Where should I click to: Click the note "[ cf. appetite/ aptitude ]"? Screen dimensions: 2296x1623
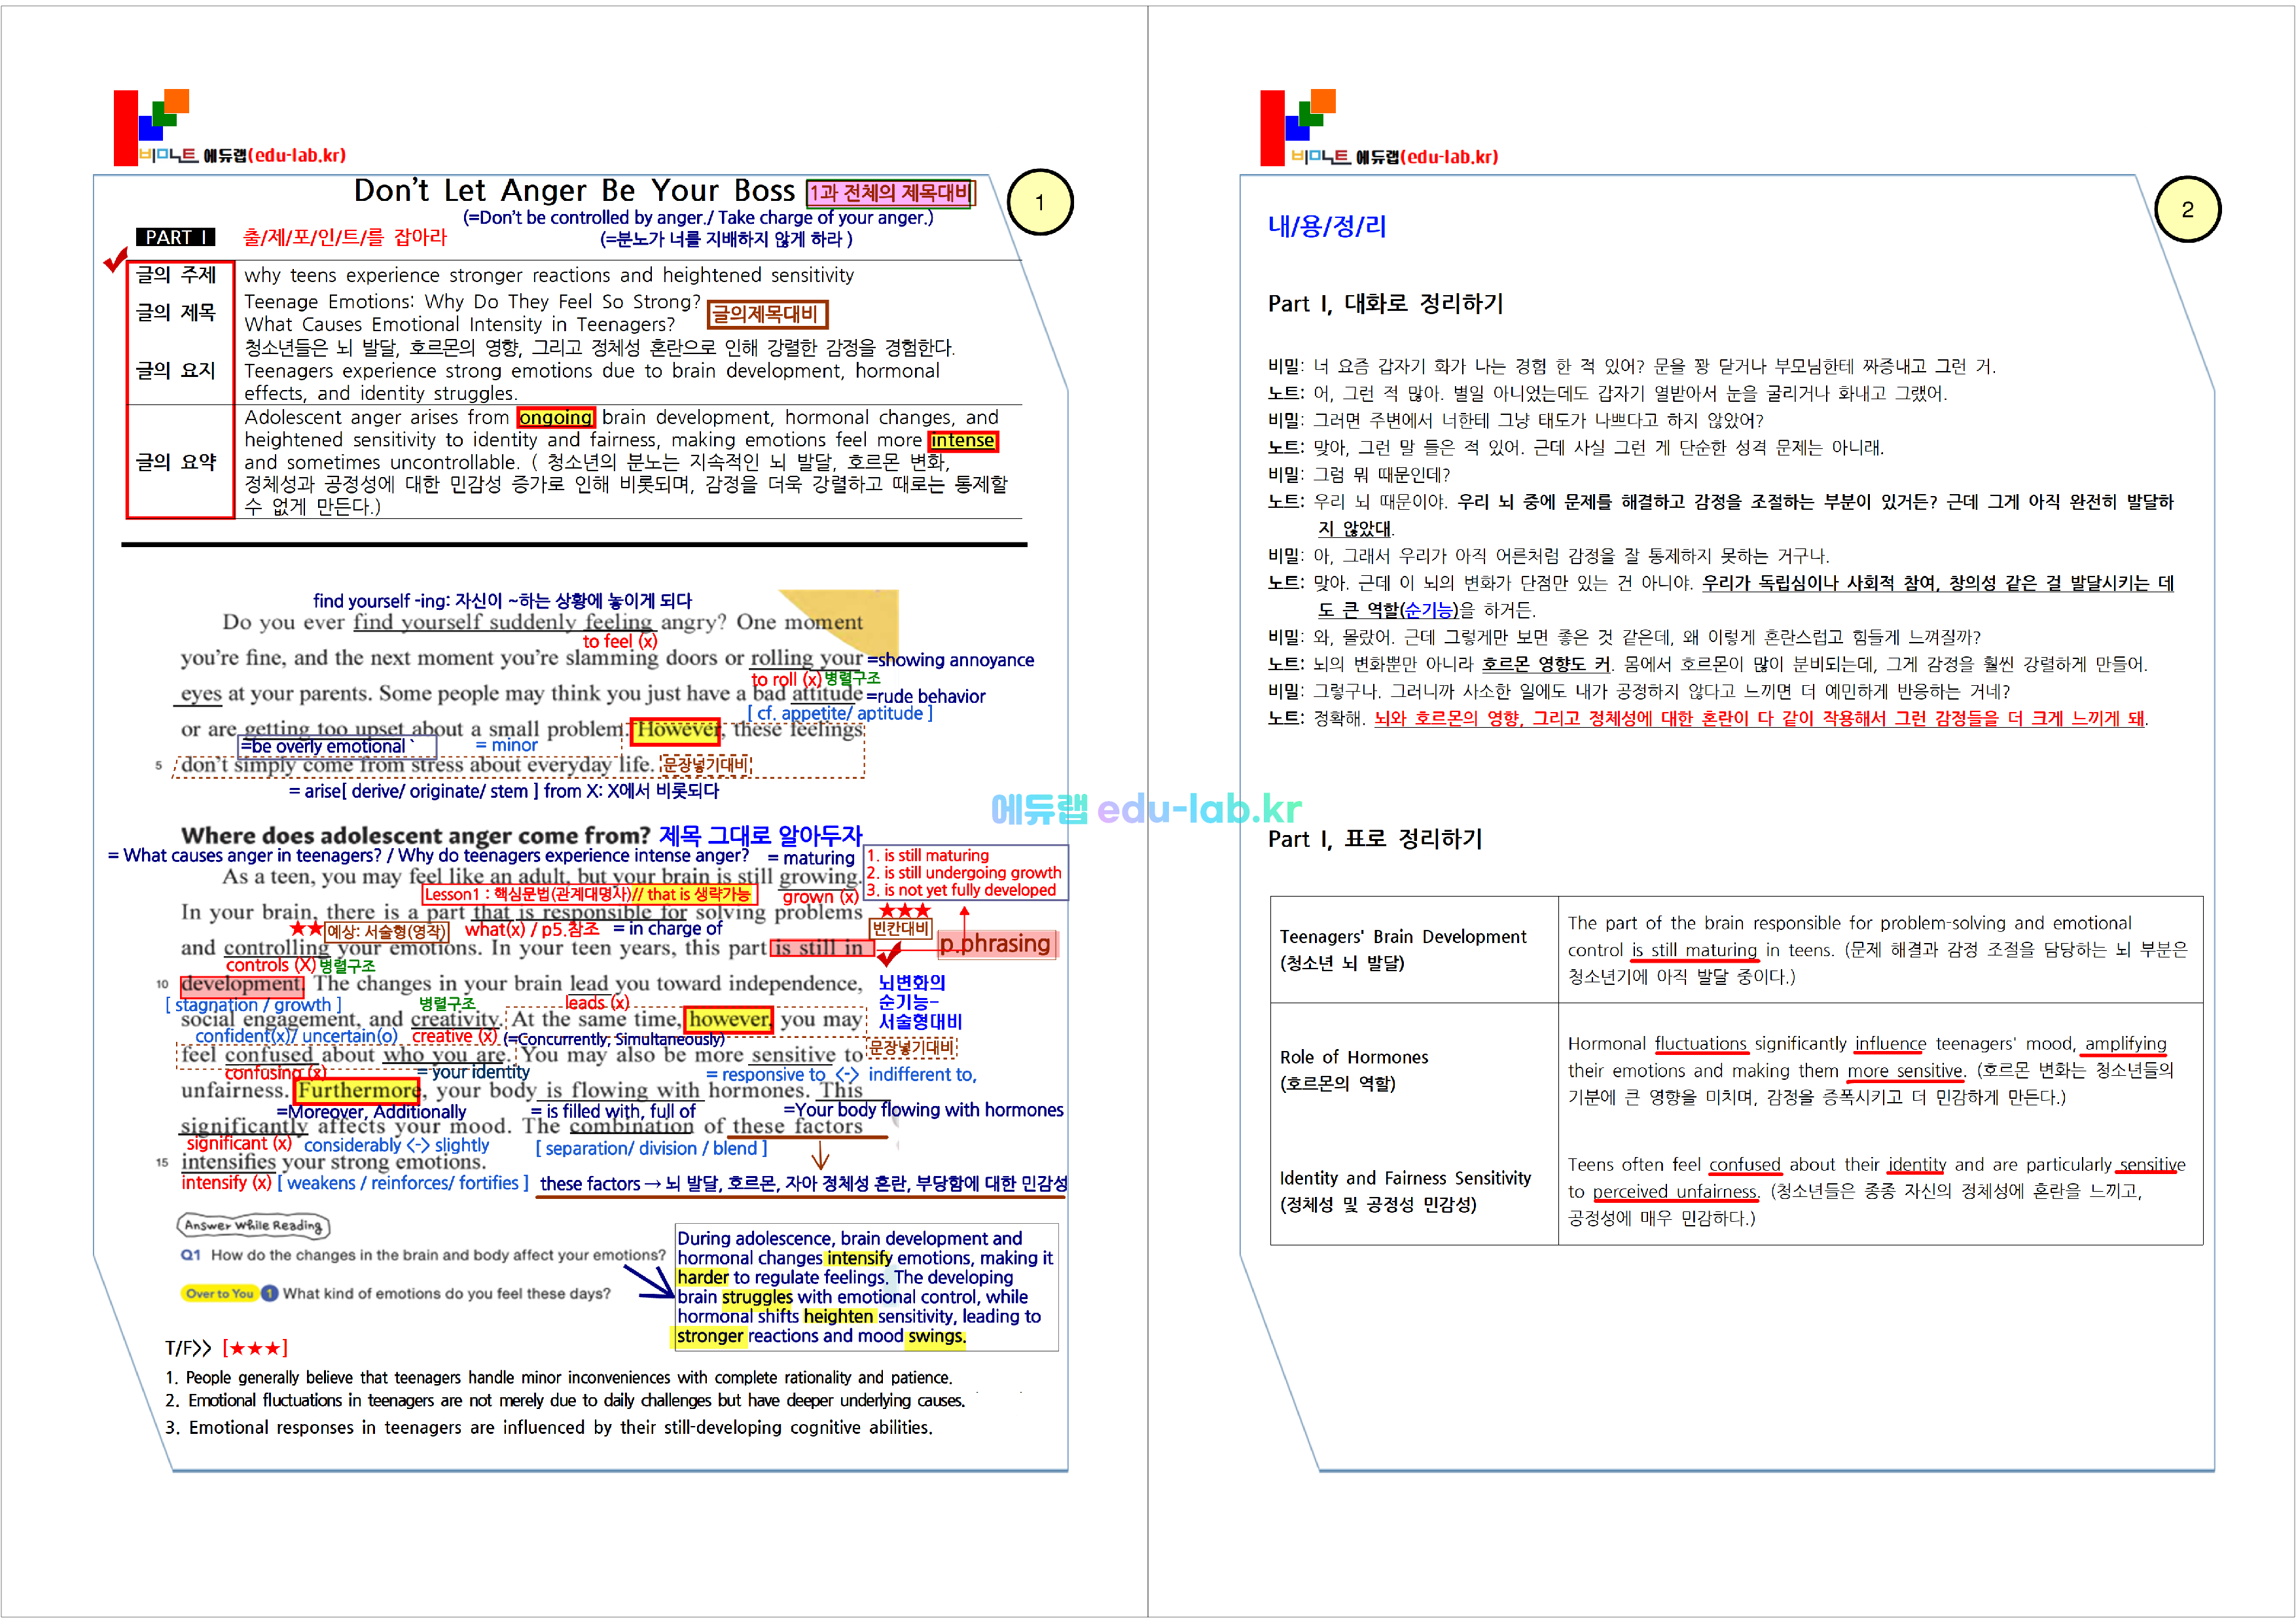pyautogui.click(x=840, y=713)
